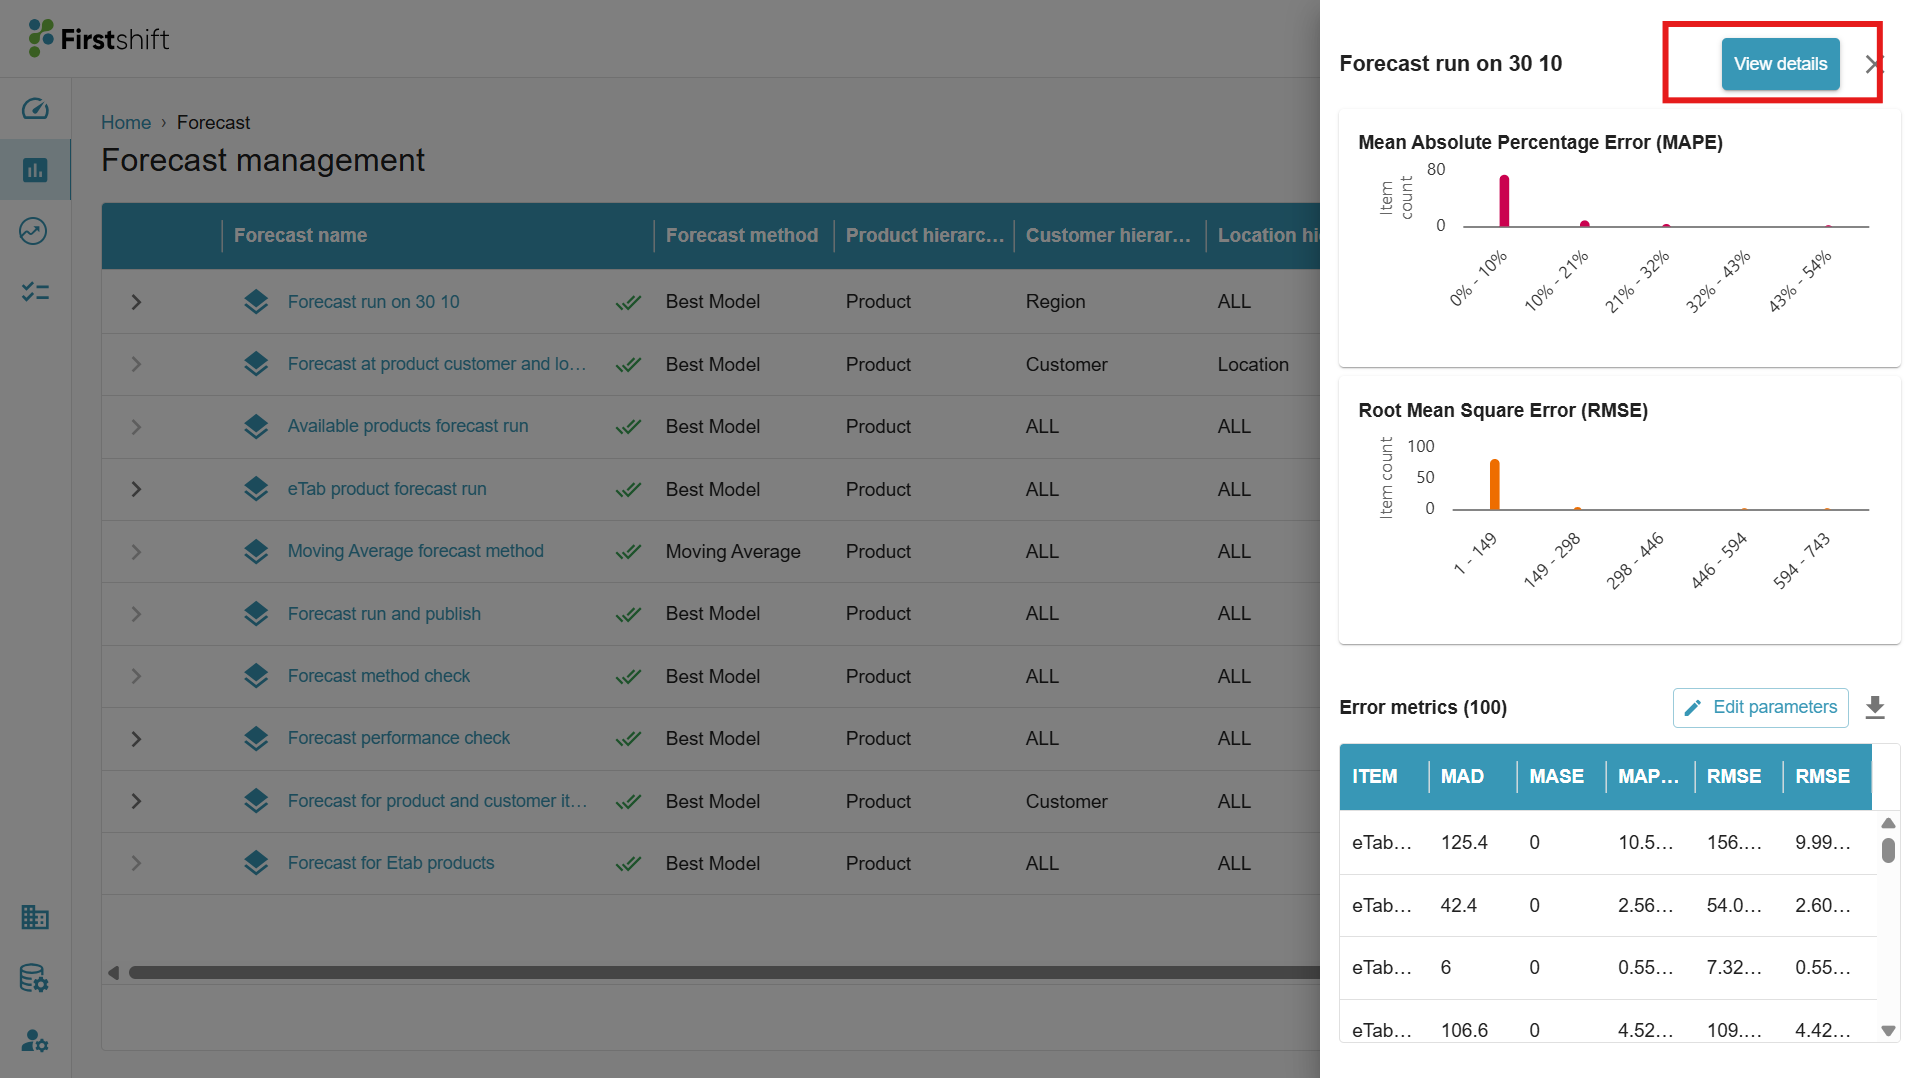Click layers icon of Forecast performance check
Viewport: 1918px width, 1078px height.
(256, 739)
